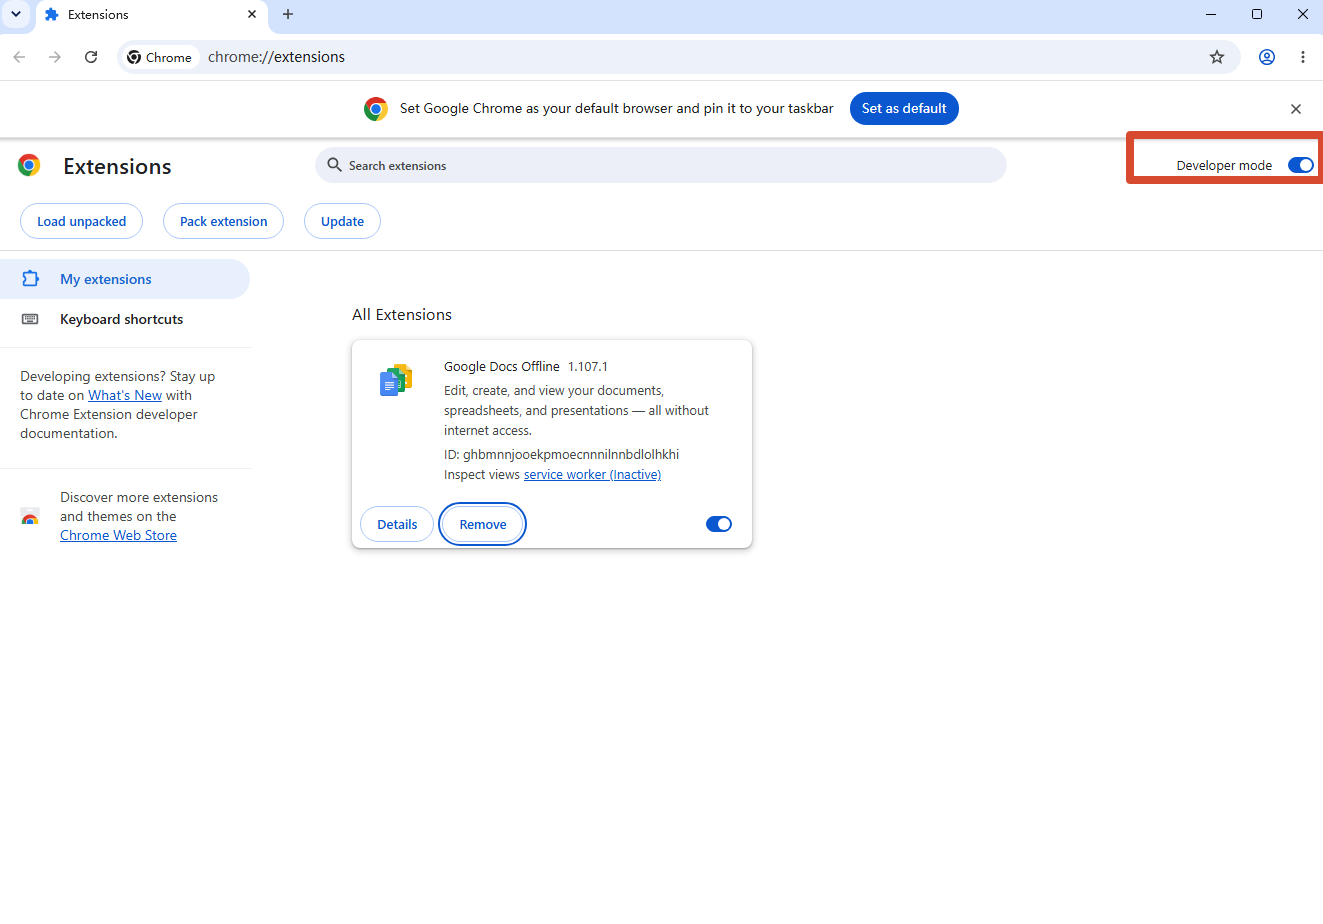The image size is (1323, 924).
Task: Click the Google Docs Offline extension icon
Action: 396,380
